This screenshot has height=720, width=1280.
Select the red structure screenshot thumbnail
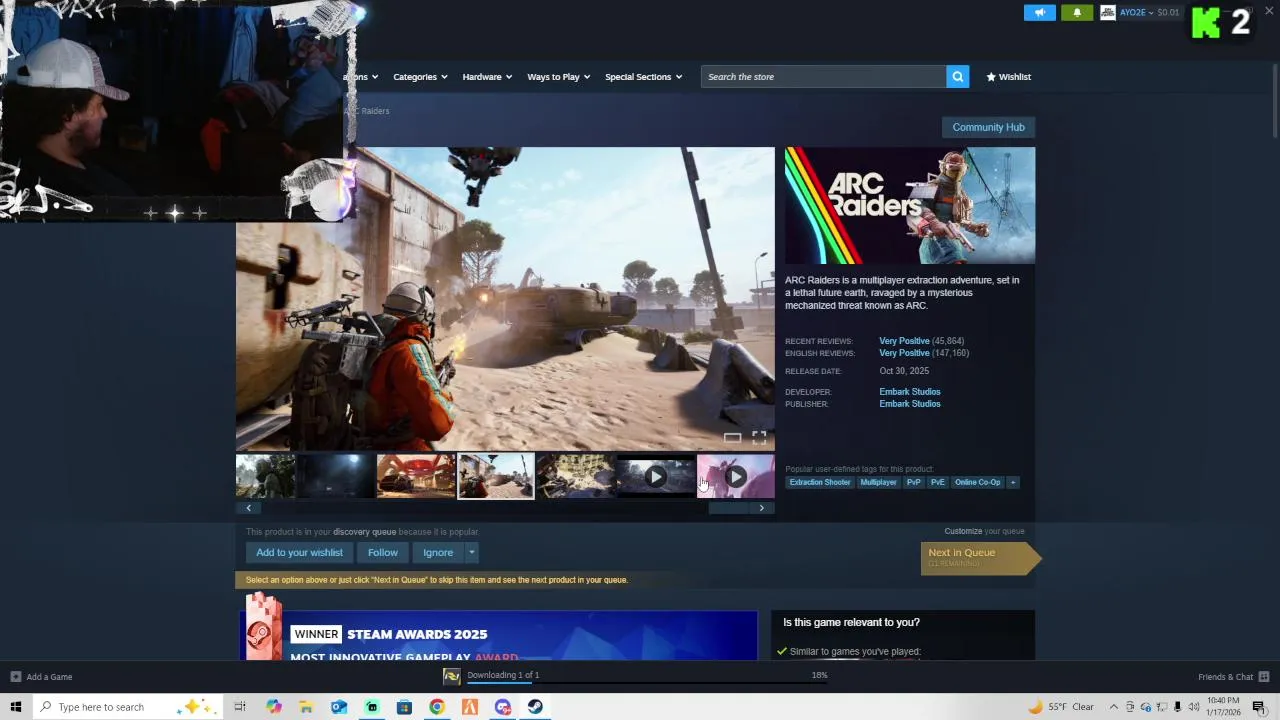416,476
